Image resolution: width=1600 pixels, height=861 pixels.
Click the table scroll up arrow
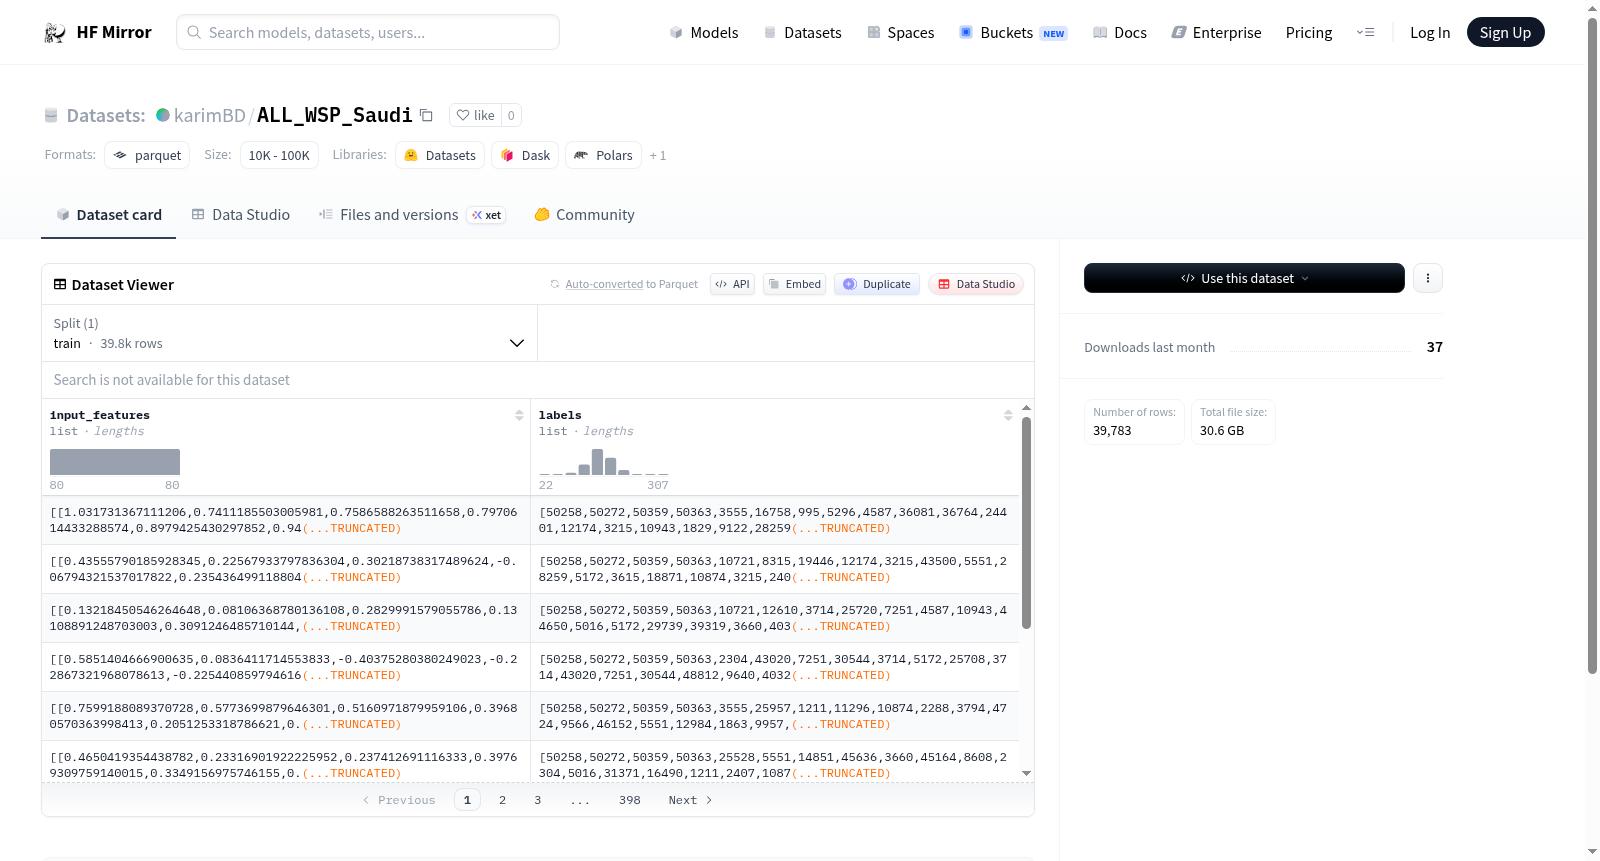point(1026,408)
